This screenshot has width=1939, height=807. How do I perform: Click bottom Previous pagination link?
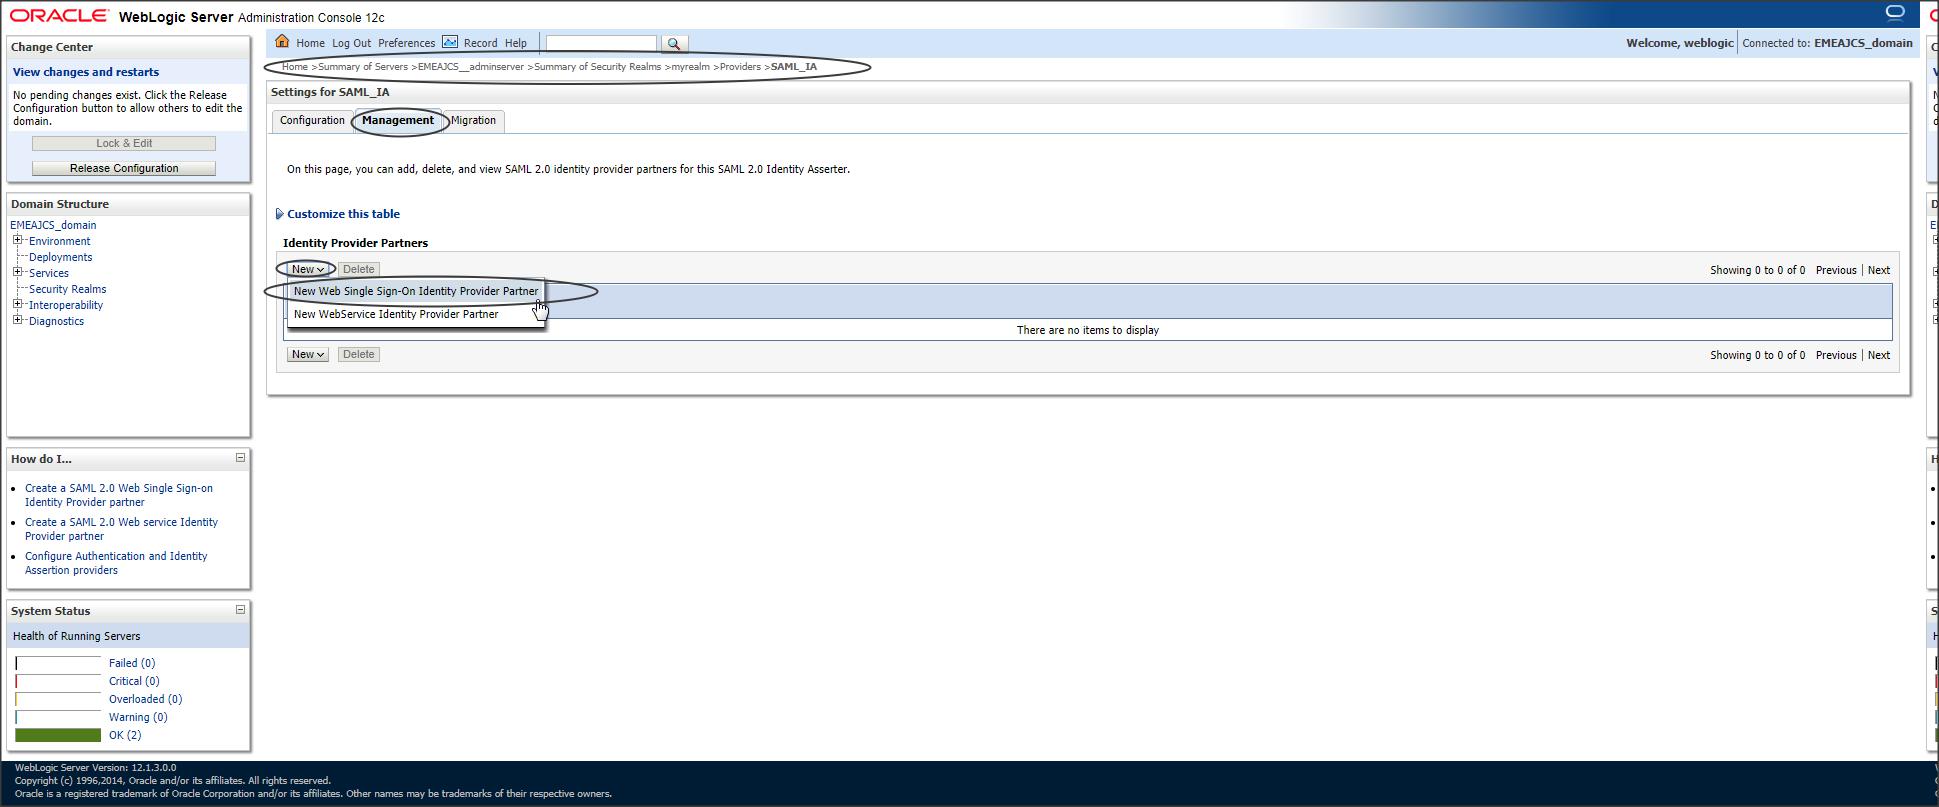tap(1836, 355)
